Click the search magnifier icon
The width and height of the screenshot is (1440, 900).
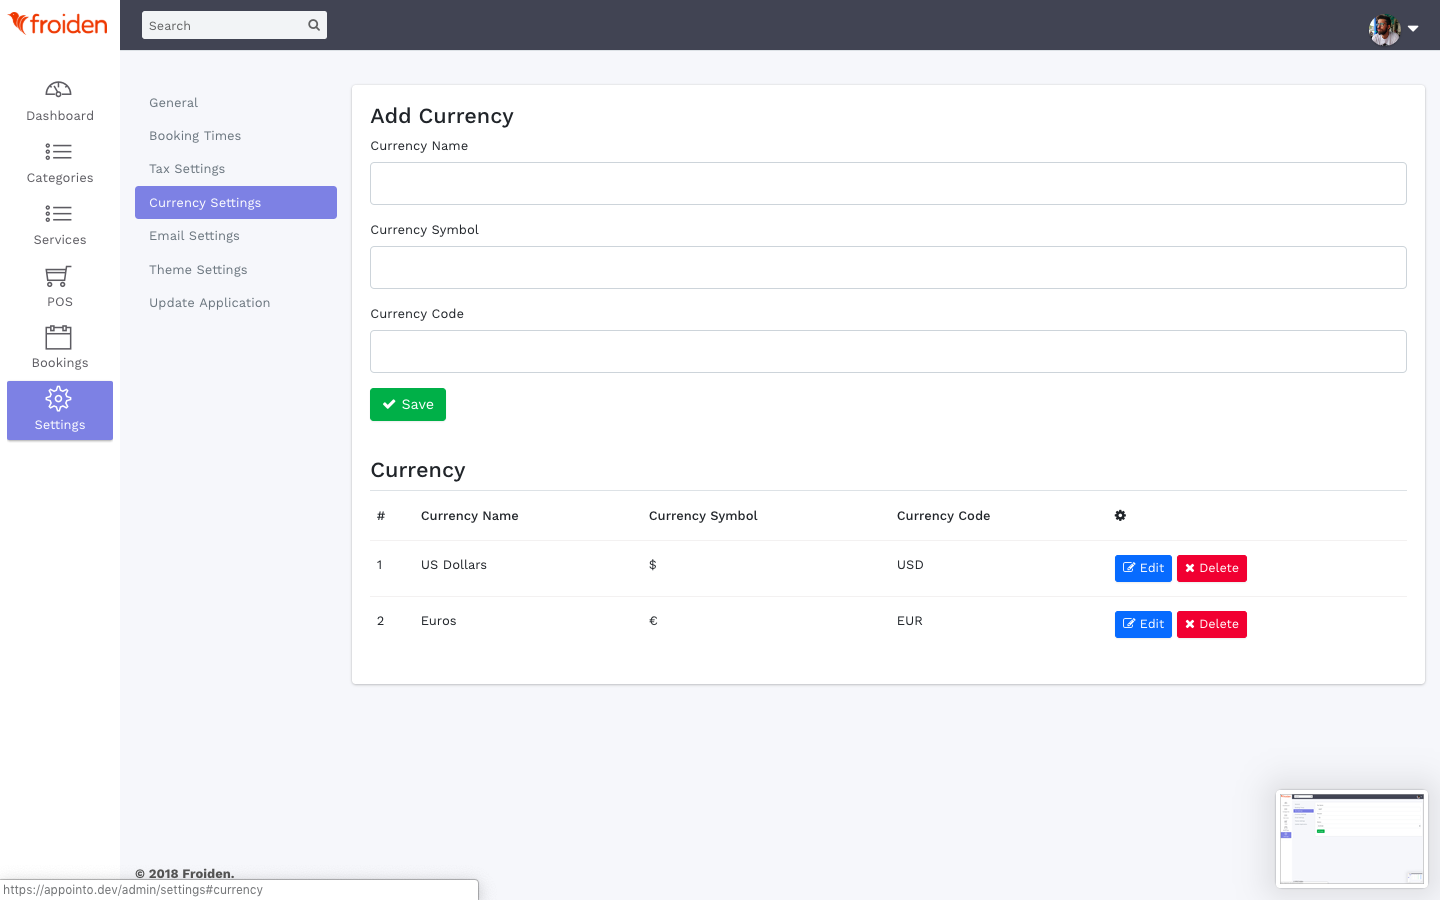click(x=314, y=25)
